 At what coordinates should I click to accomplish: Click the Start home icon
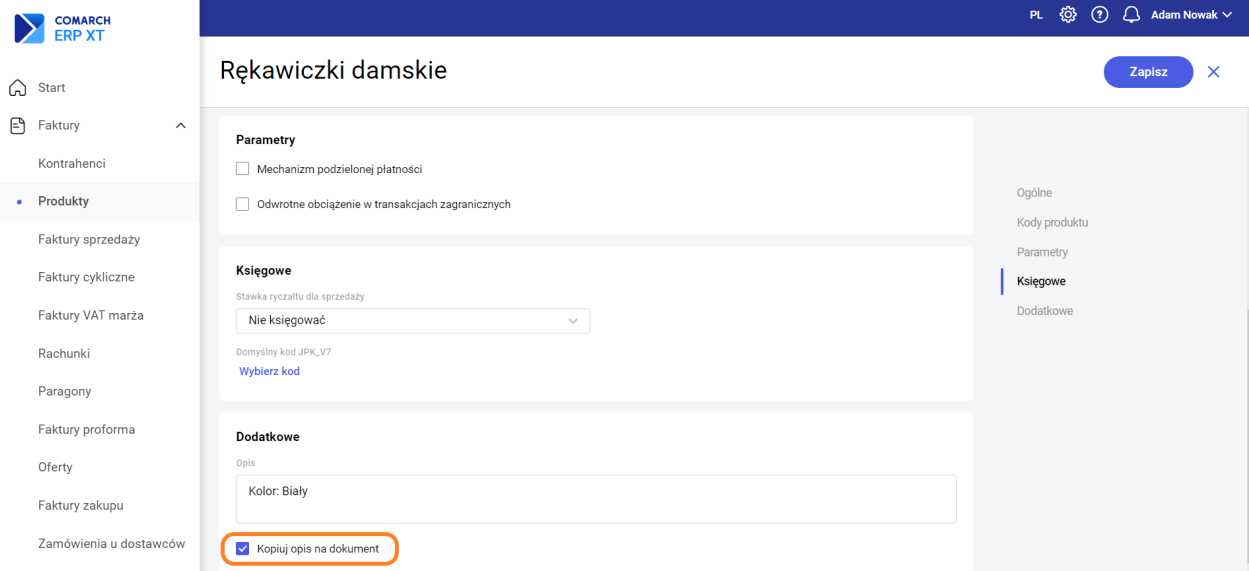pos(17,88)
